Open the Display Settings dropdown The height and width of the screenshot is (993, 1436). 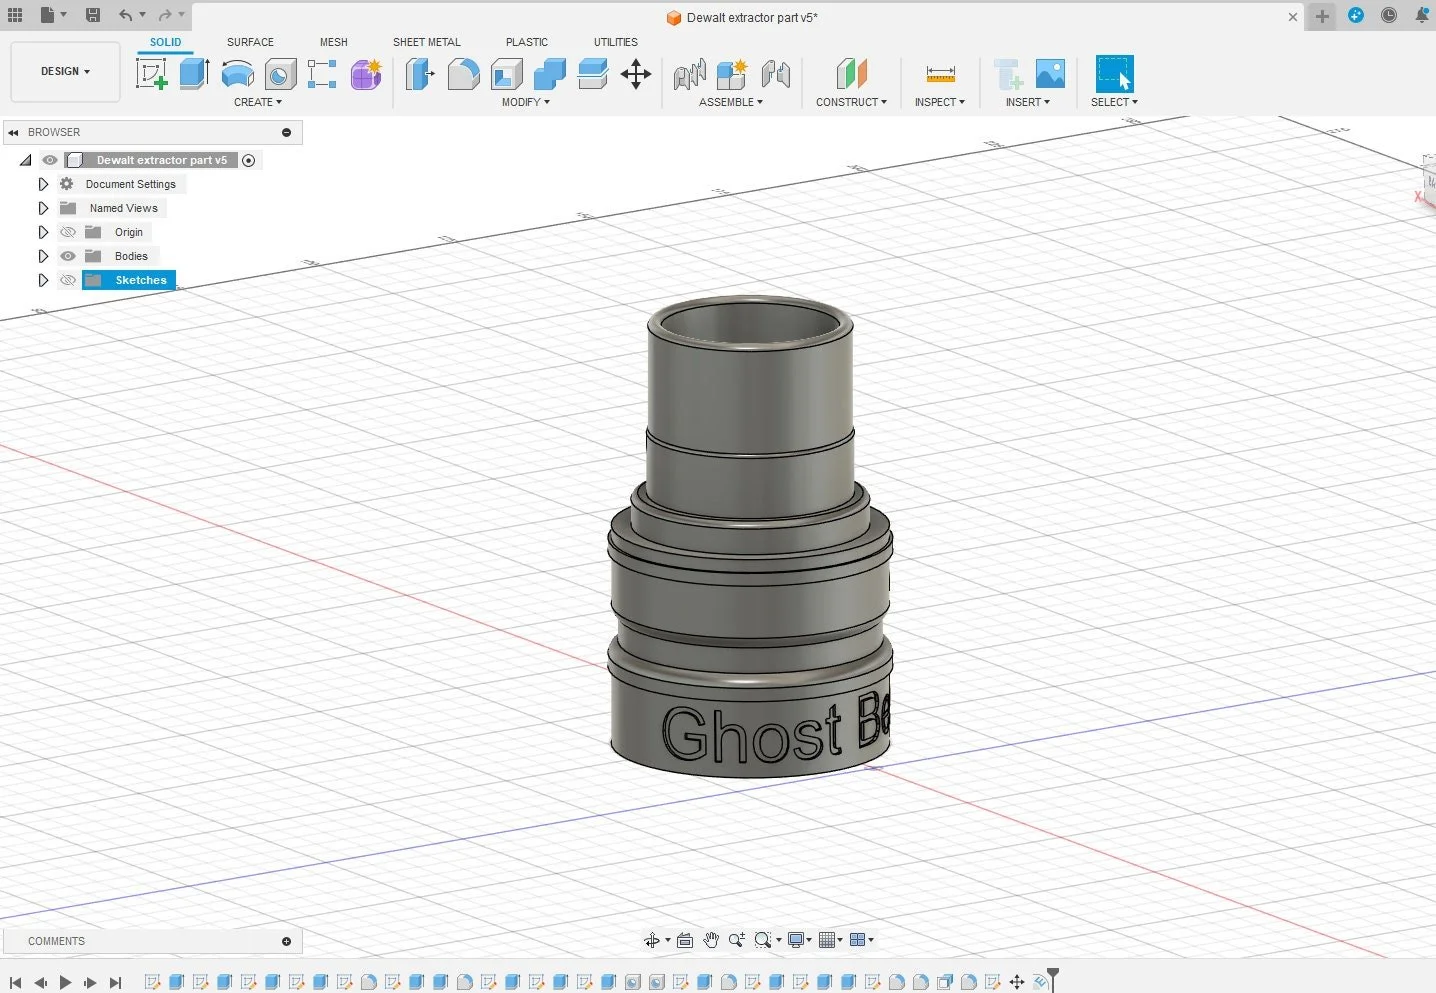click(799, 940)
